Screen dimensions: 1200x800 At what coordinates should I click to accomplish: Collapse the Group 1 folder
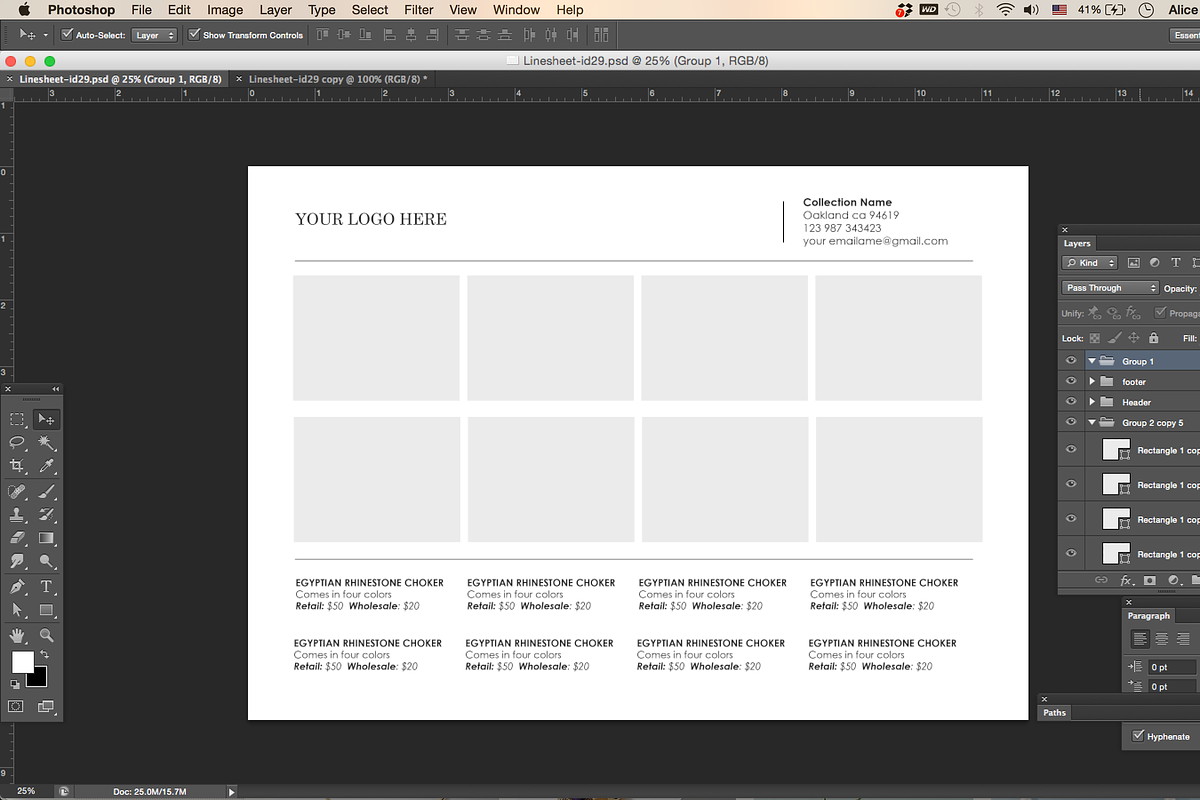point(1092,361)
